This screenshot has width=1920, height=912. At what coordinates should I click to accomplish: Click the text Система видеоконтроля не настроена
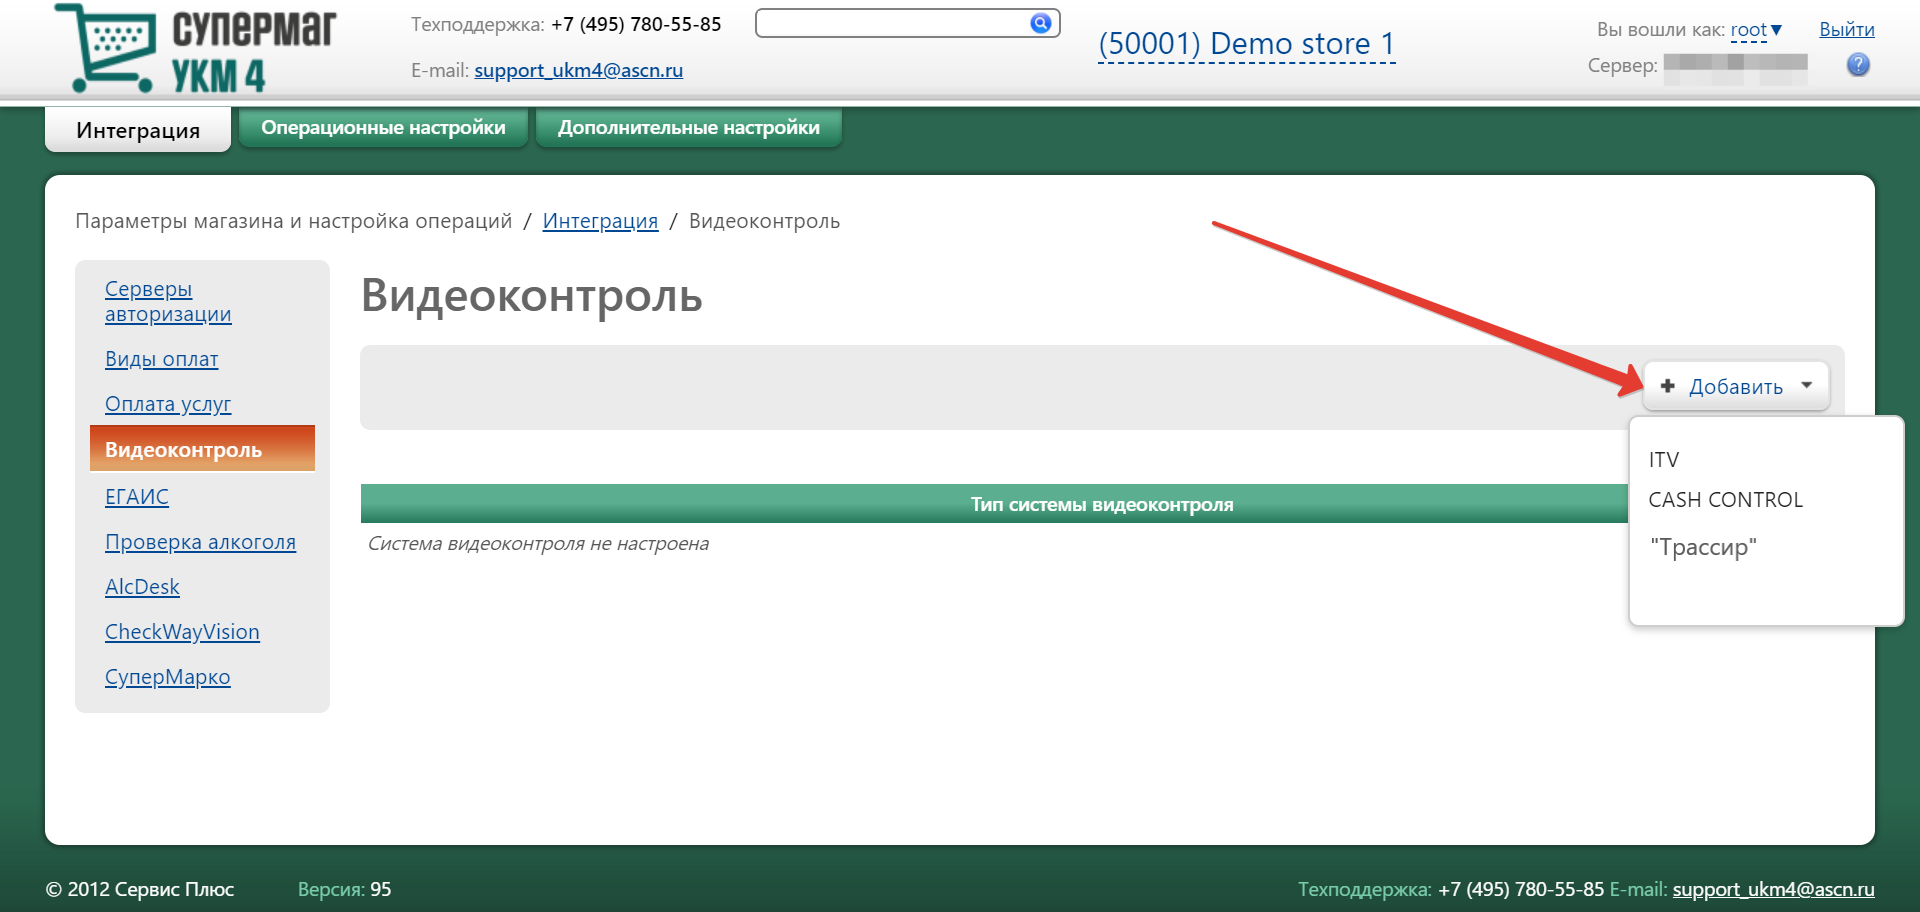tap(538, 544)
